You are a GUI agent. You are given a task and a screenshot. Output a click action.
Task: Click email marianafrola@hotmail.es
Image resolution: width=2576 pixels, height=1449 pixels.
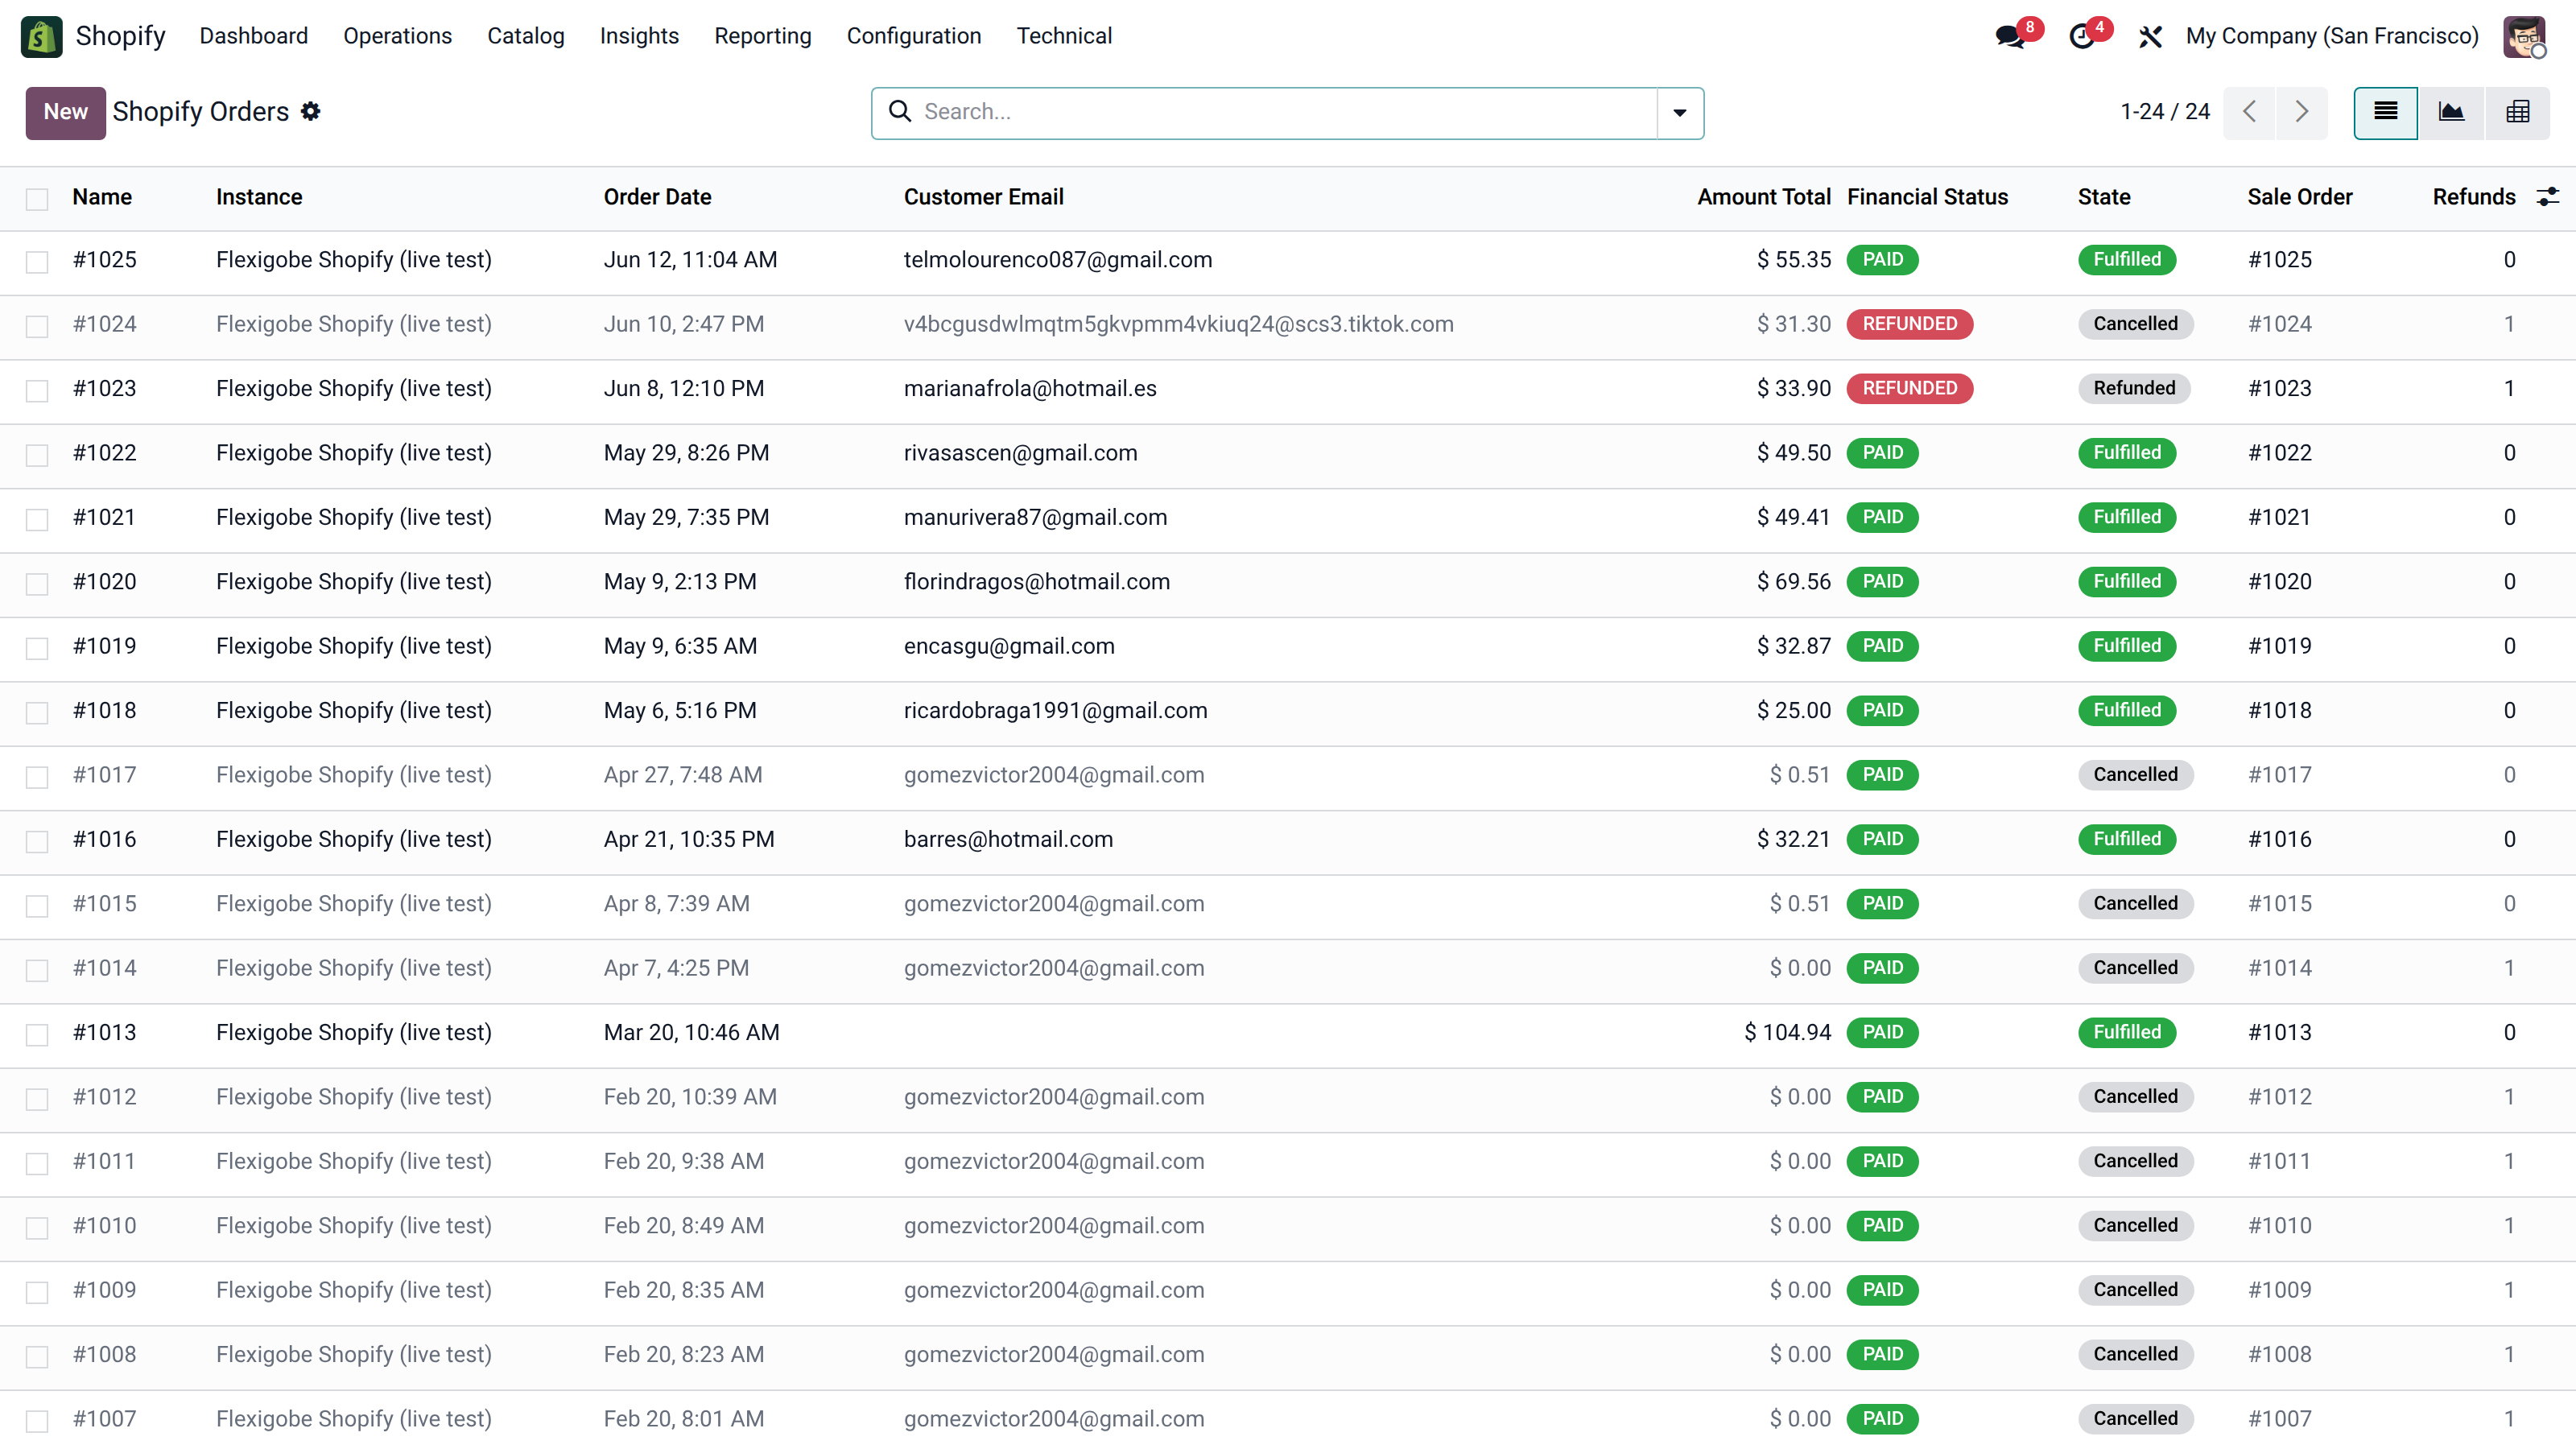click(1029, 388)
